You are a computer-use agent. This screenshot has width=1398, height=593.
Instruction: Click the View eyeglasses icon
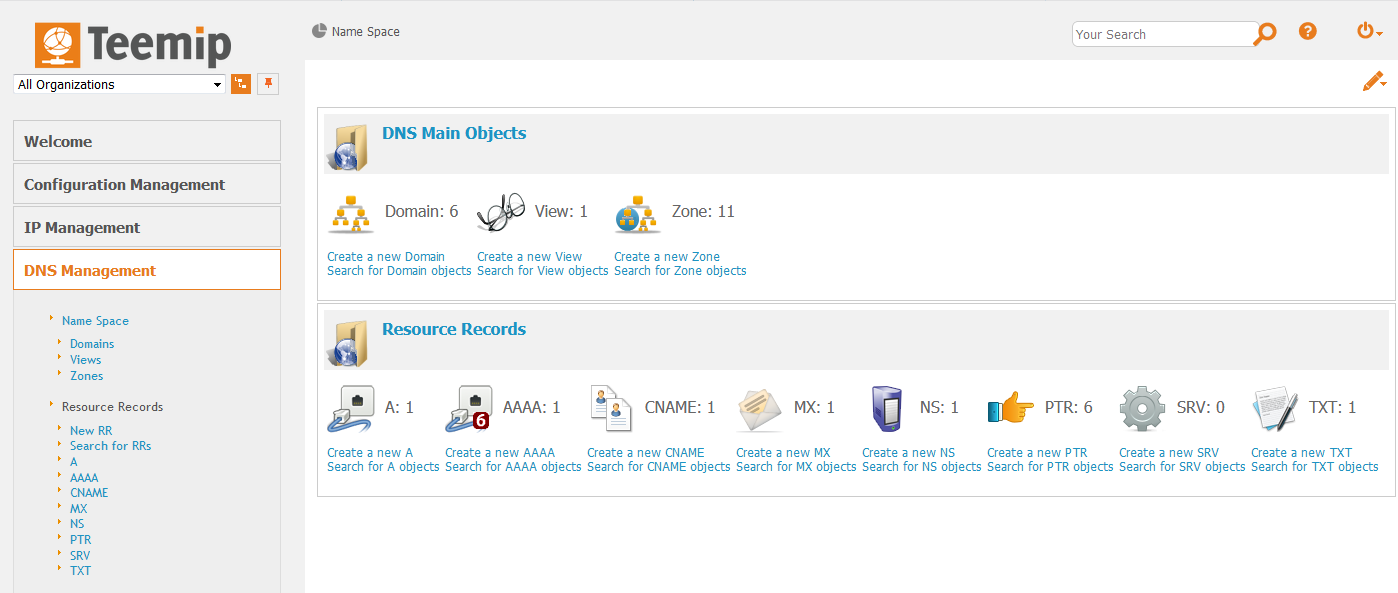(500, 213)
